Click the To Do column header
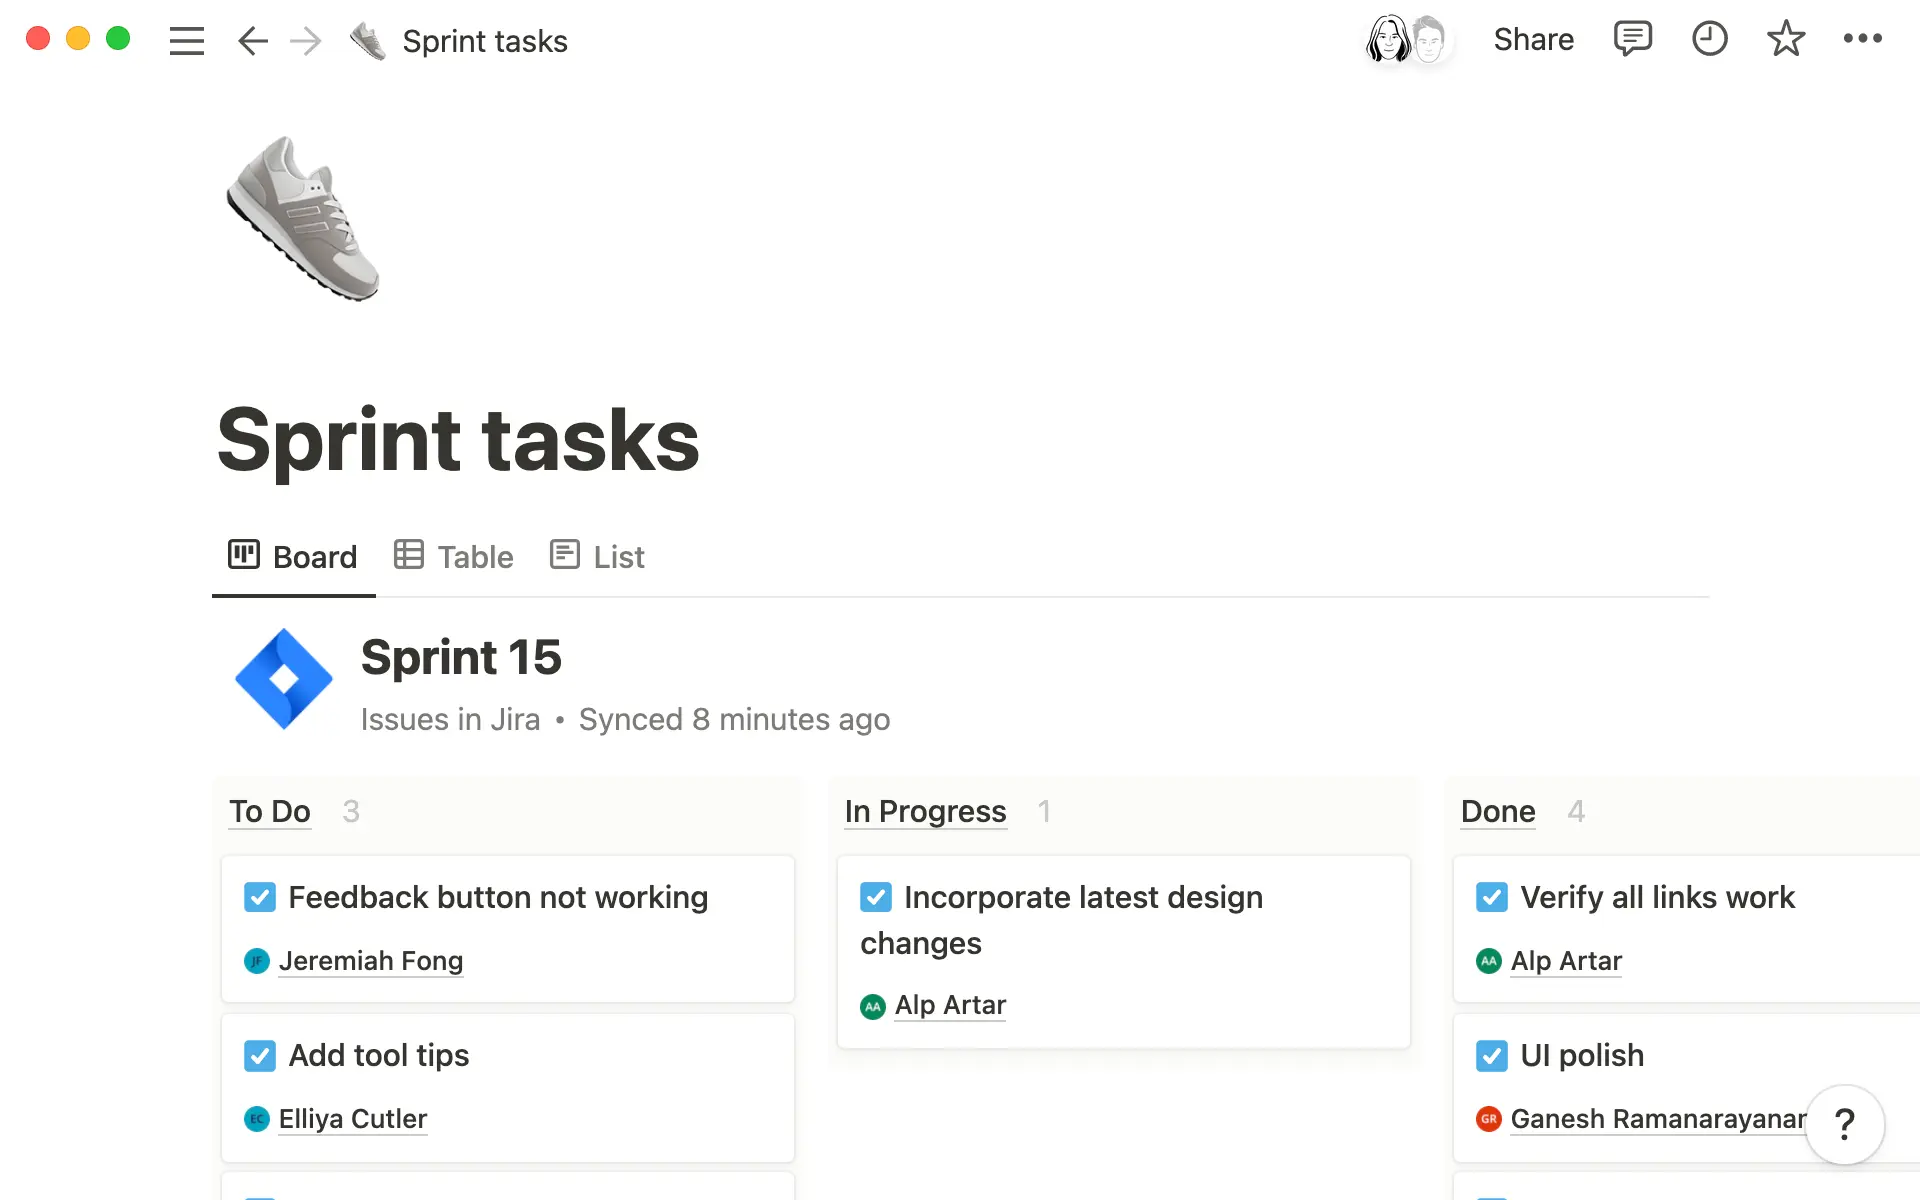 coord(269,812)
